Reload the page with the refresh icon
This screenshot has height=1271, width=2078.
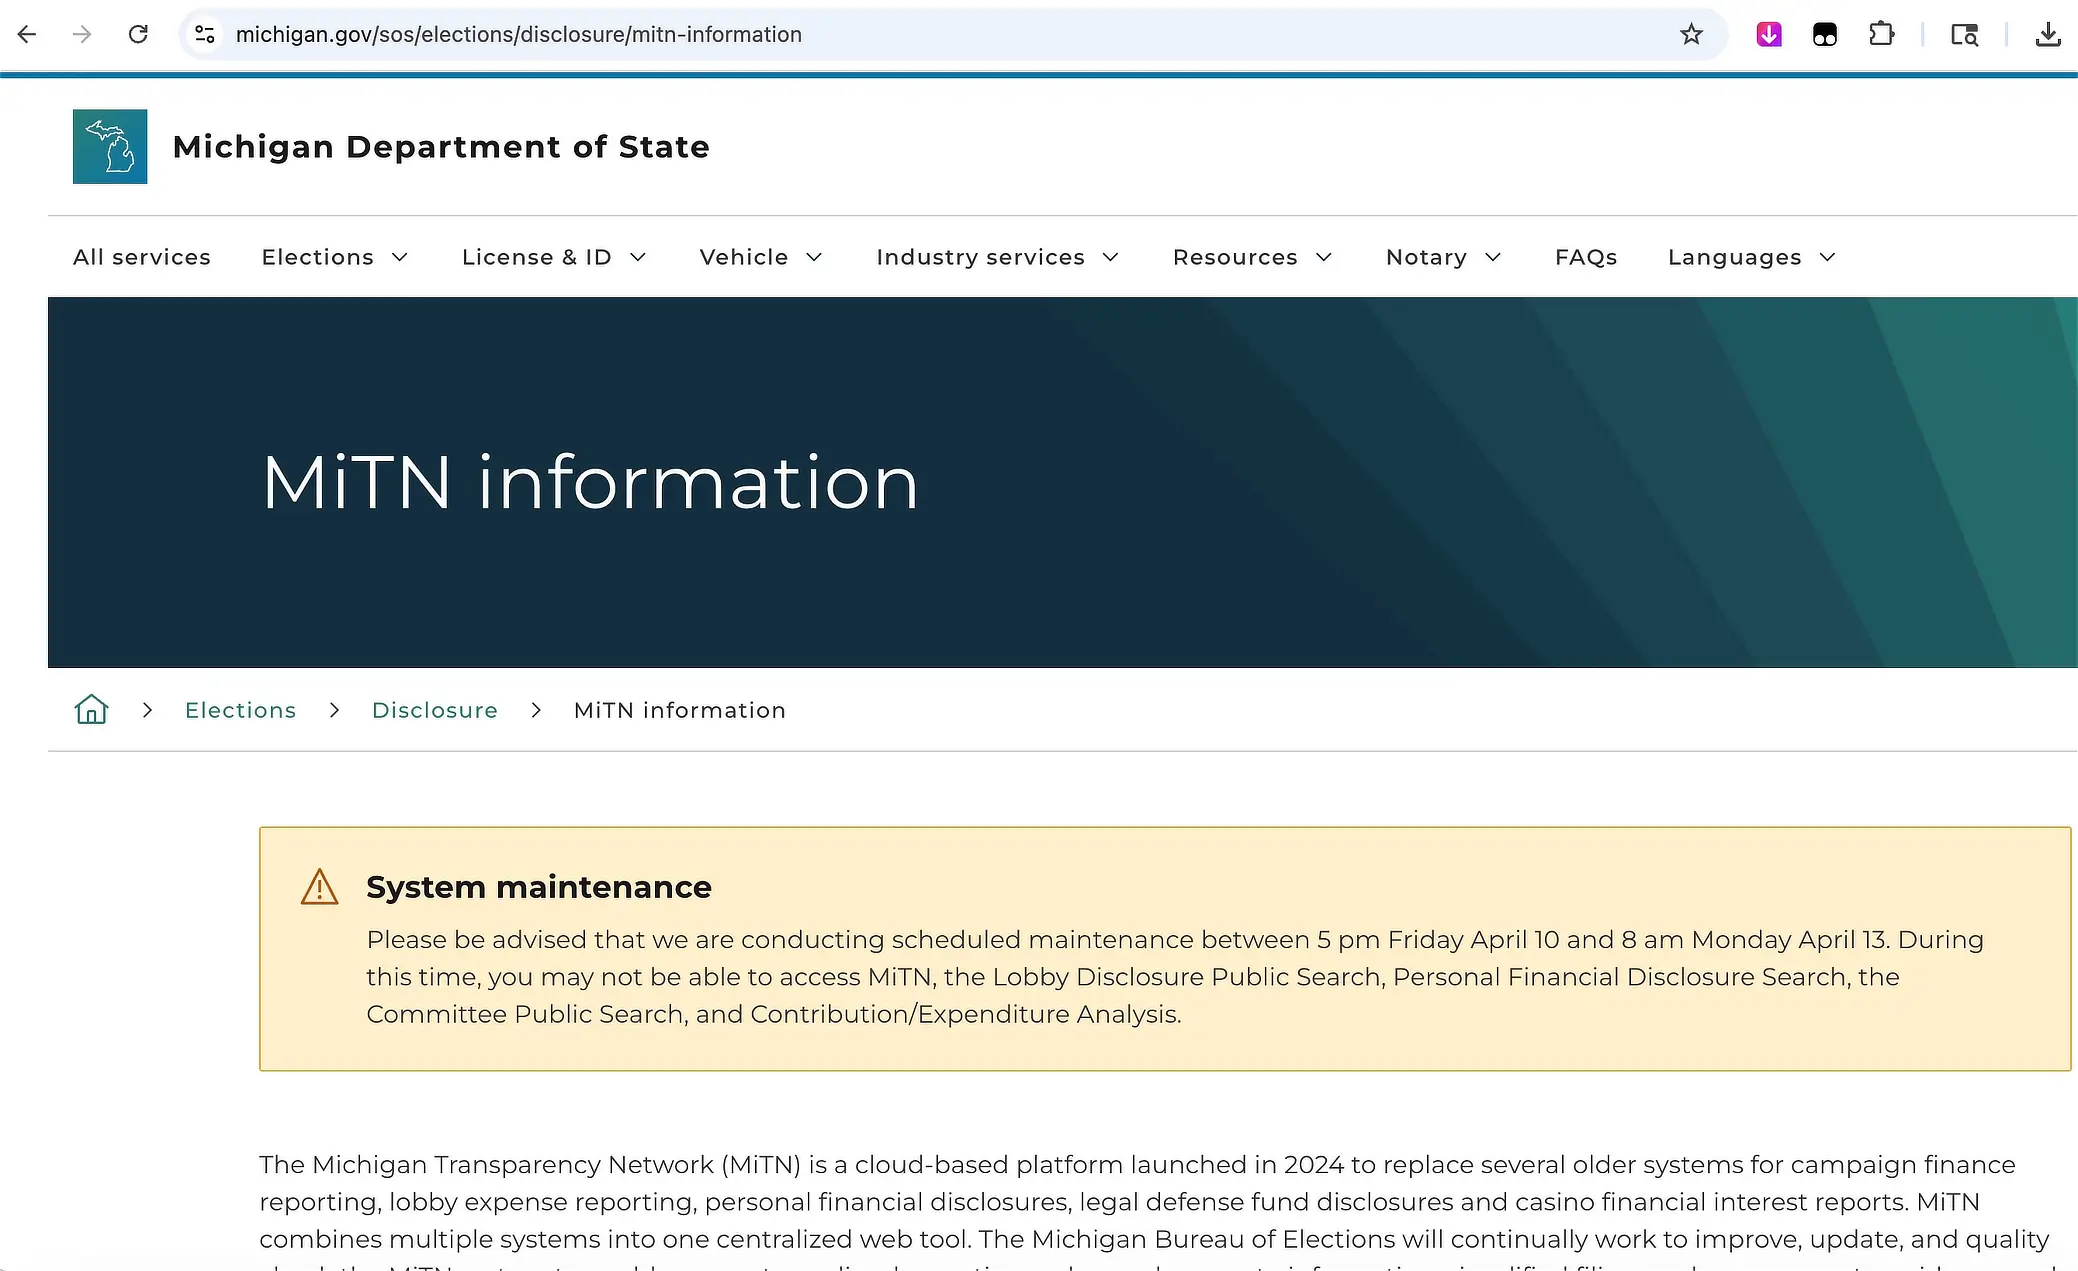(138, 34)
